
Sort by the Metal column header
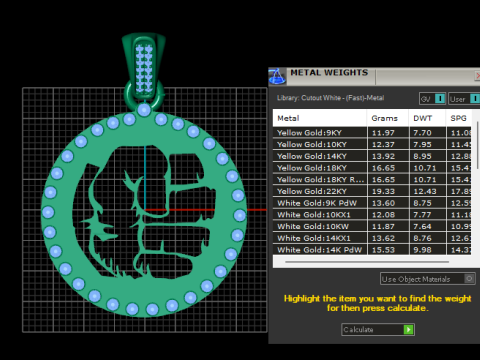pyautogui.click(x=320, y=118)
